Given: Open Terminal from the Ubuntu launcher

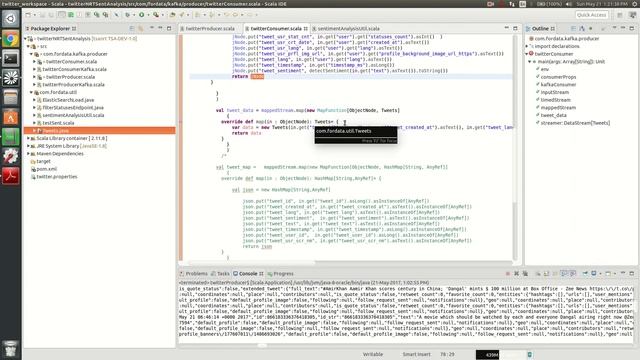Looking at the screenshot, I should 11,58.
